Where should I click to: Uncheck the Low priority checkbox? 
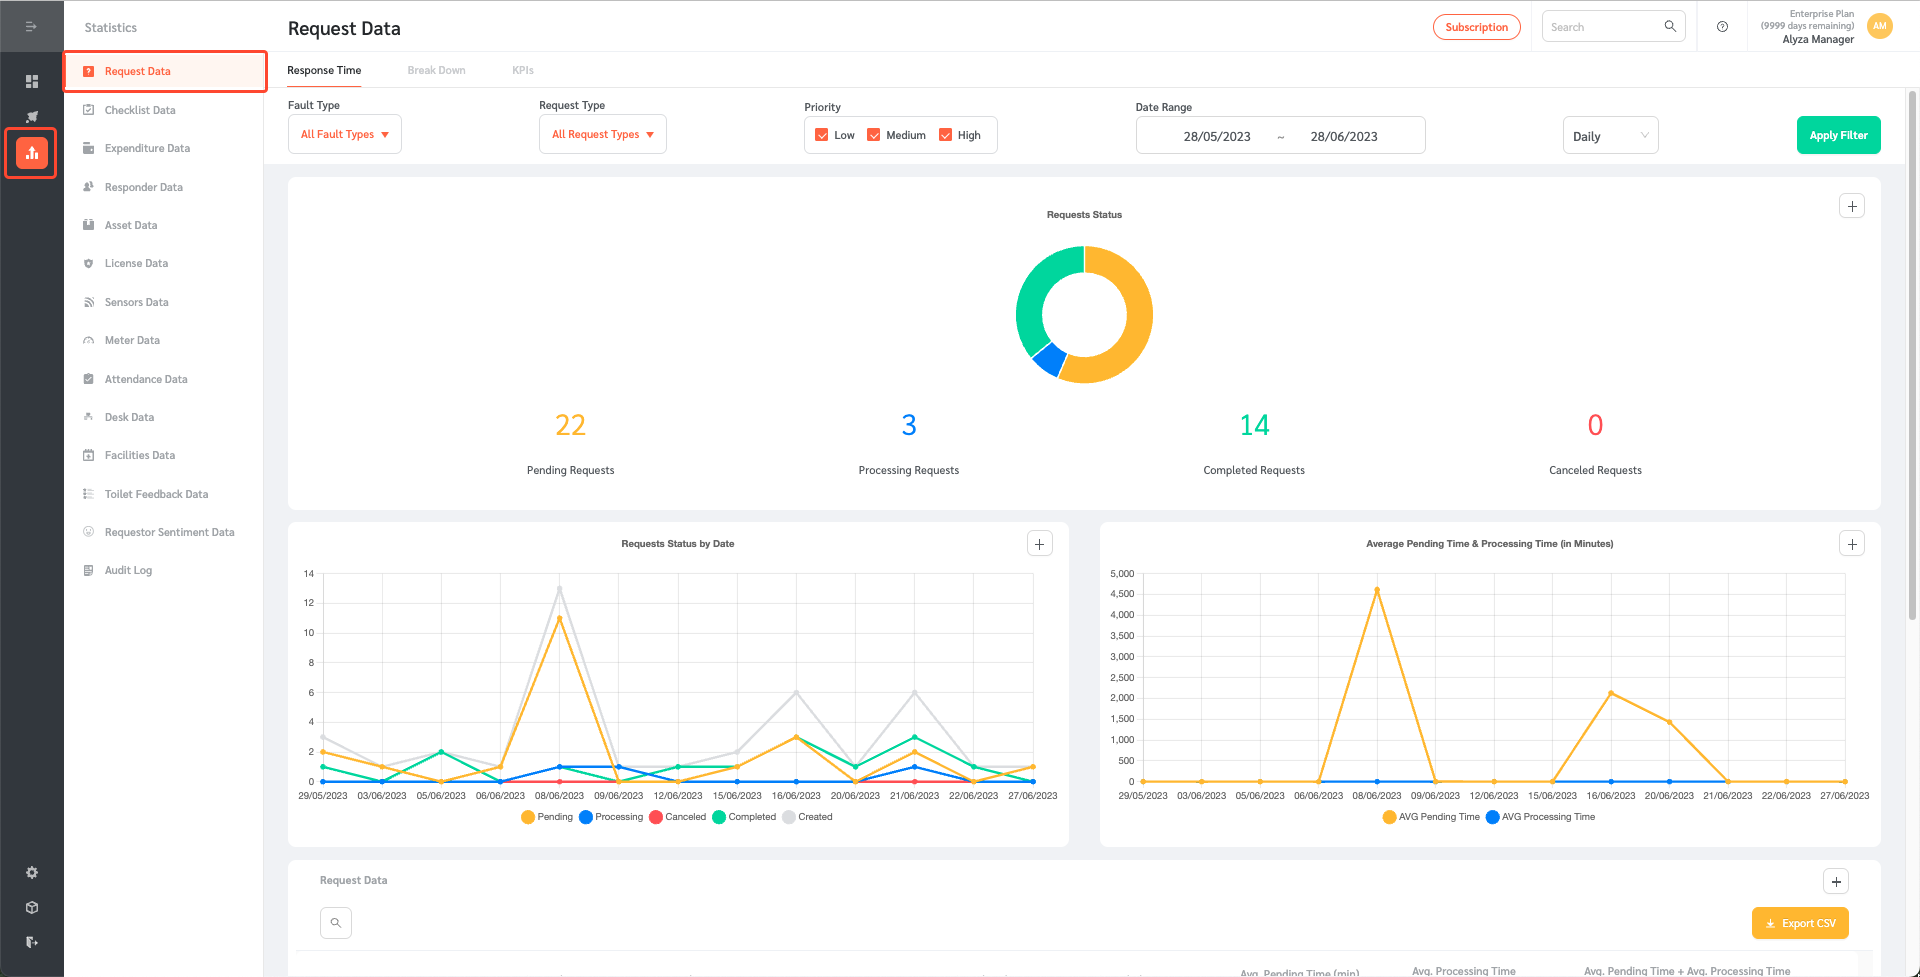coord(821,134)
